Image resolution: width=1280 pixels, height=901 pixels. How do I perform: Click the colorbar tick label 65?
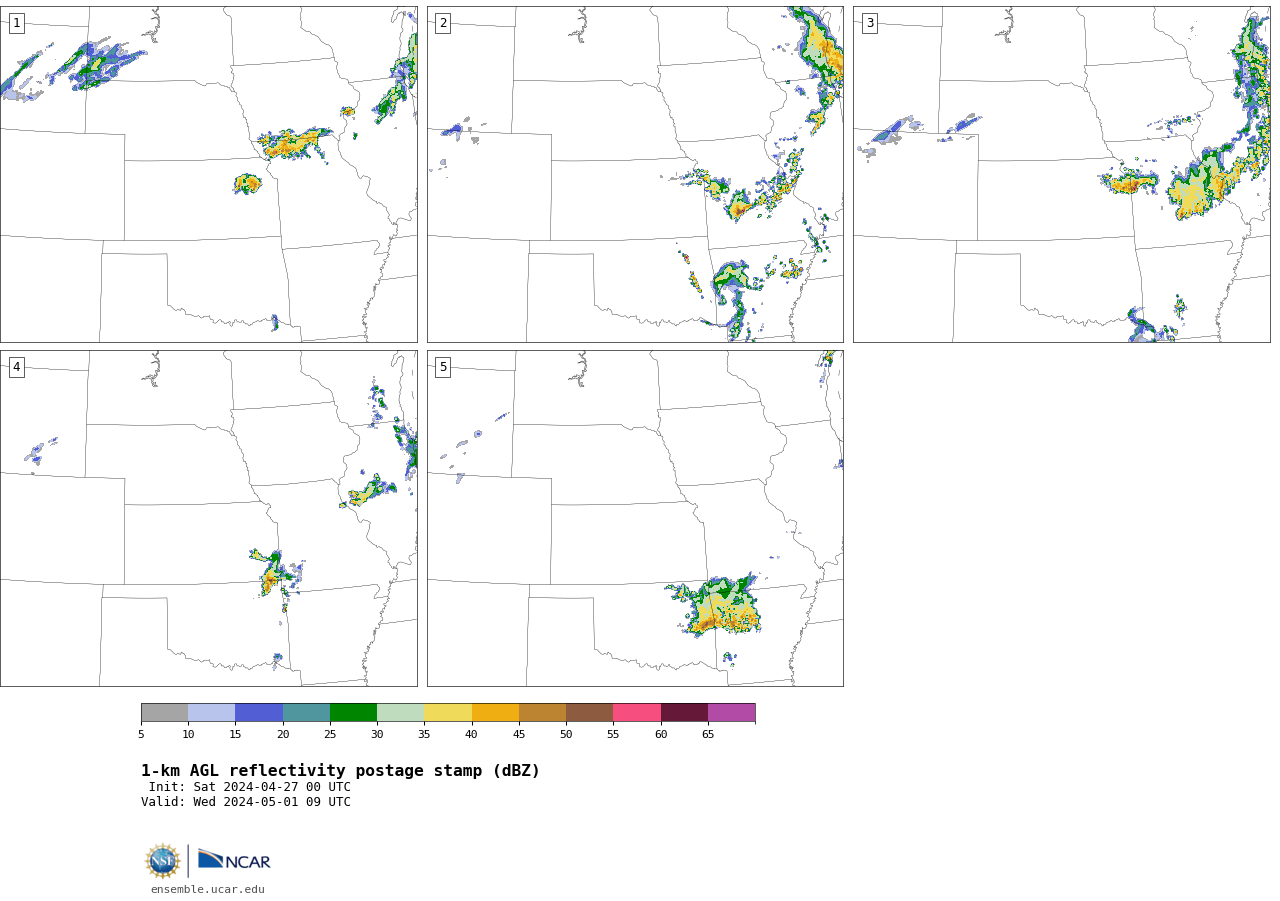pos(708,735)
